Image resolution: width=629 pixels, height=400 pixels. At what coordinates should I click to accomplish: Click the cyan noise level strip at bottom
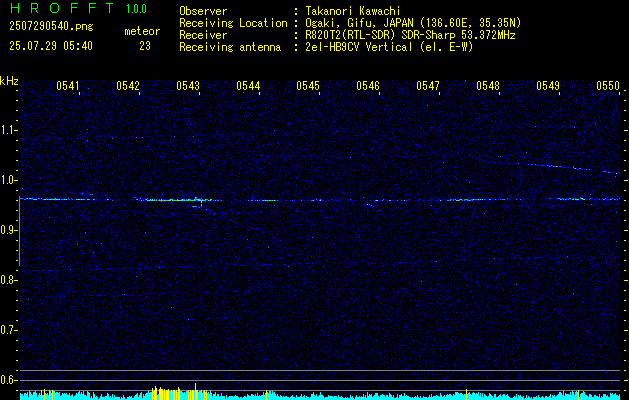[320, 395]
